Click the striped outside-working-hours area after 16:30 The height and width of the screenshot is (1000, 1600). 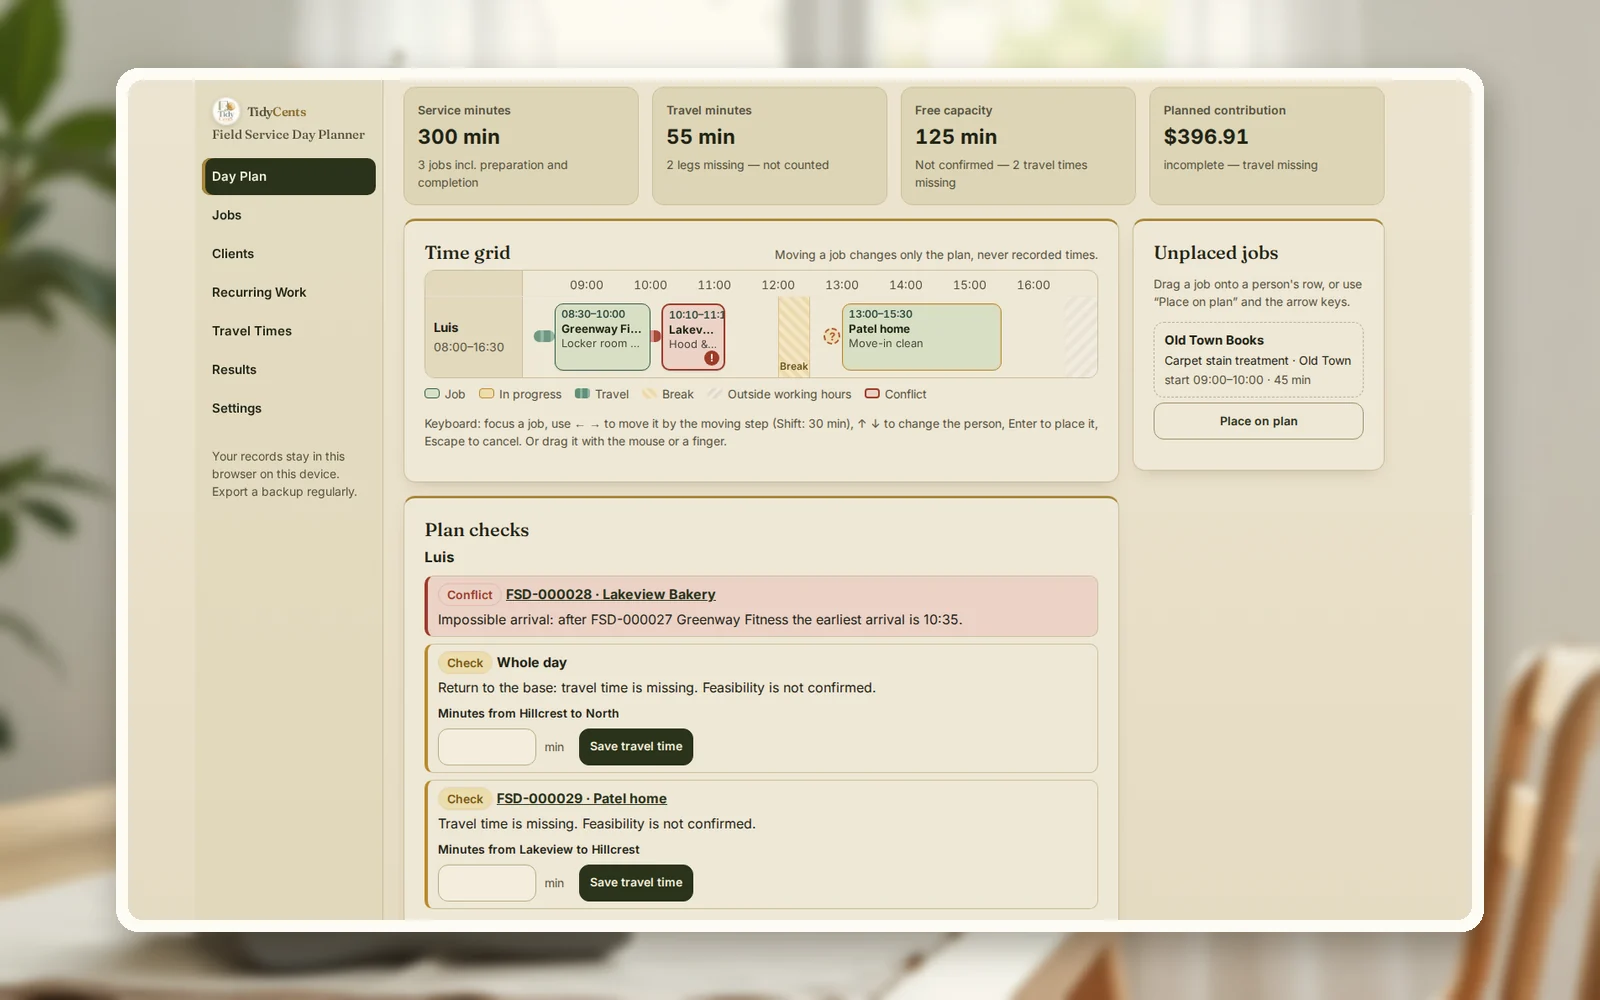pos(1081,336)
